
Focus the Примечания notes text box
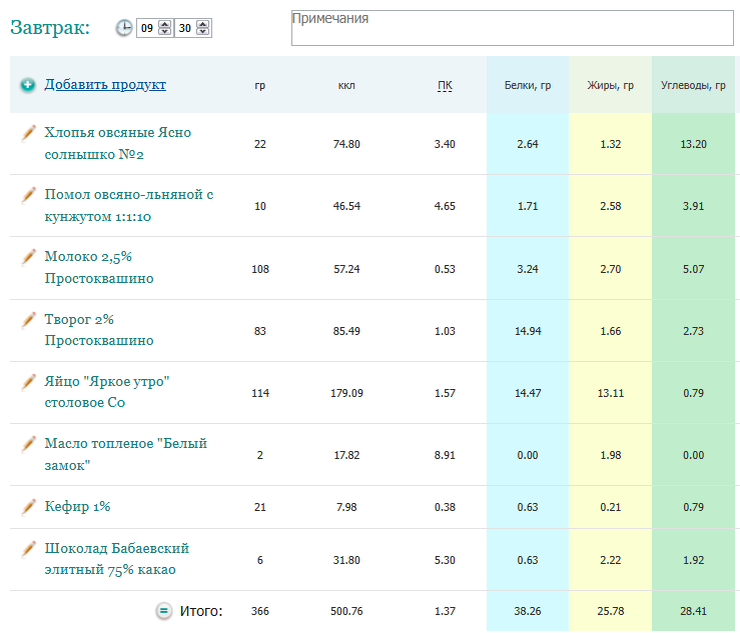pos(512,28)
